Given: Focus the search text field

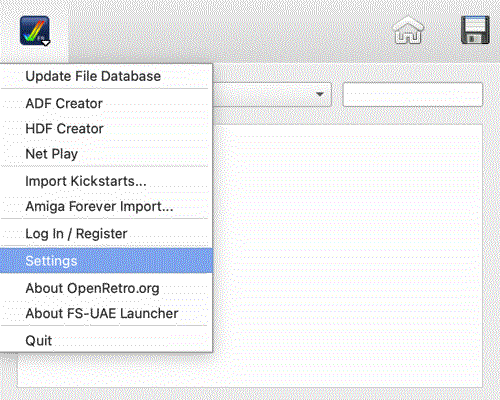Looking at the screenshot, I should coord(413,95).
